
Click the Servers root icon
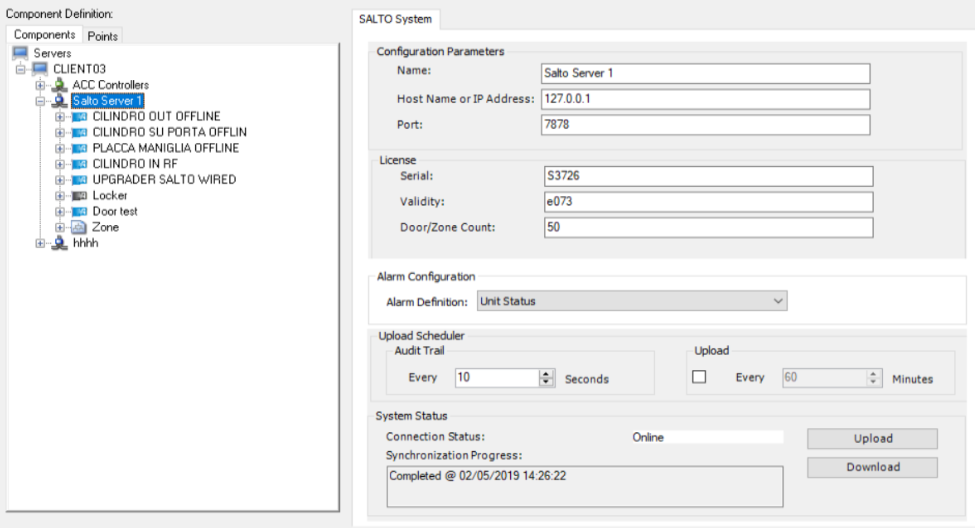(x=19, y=53)
